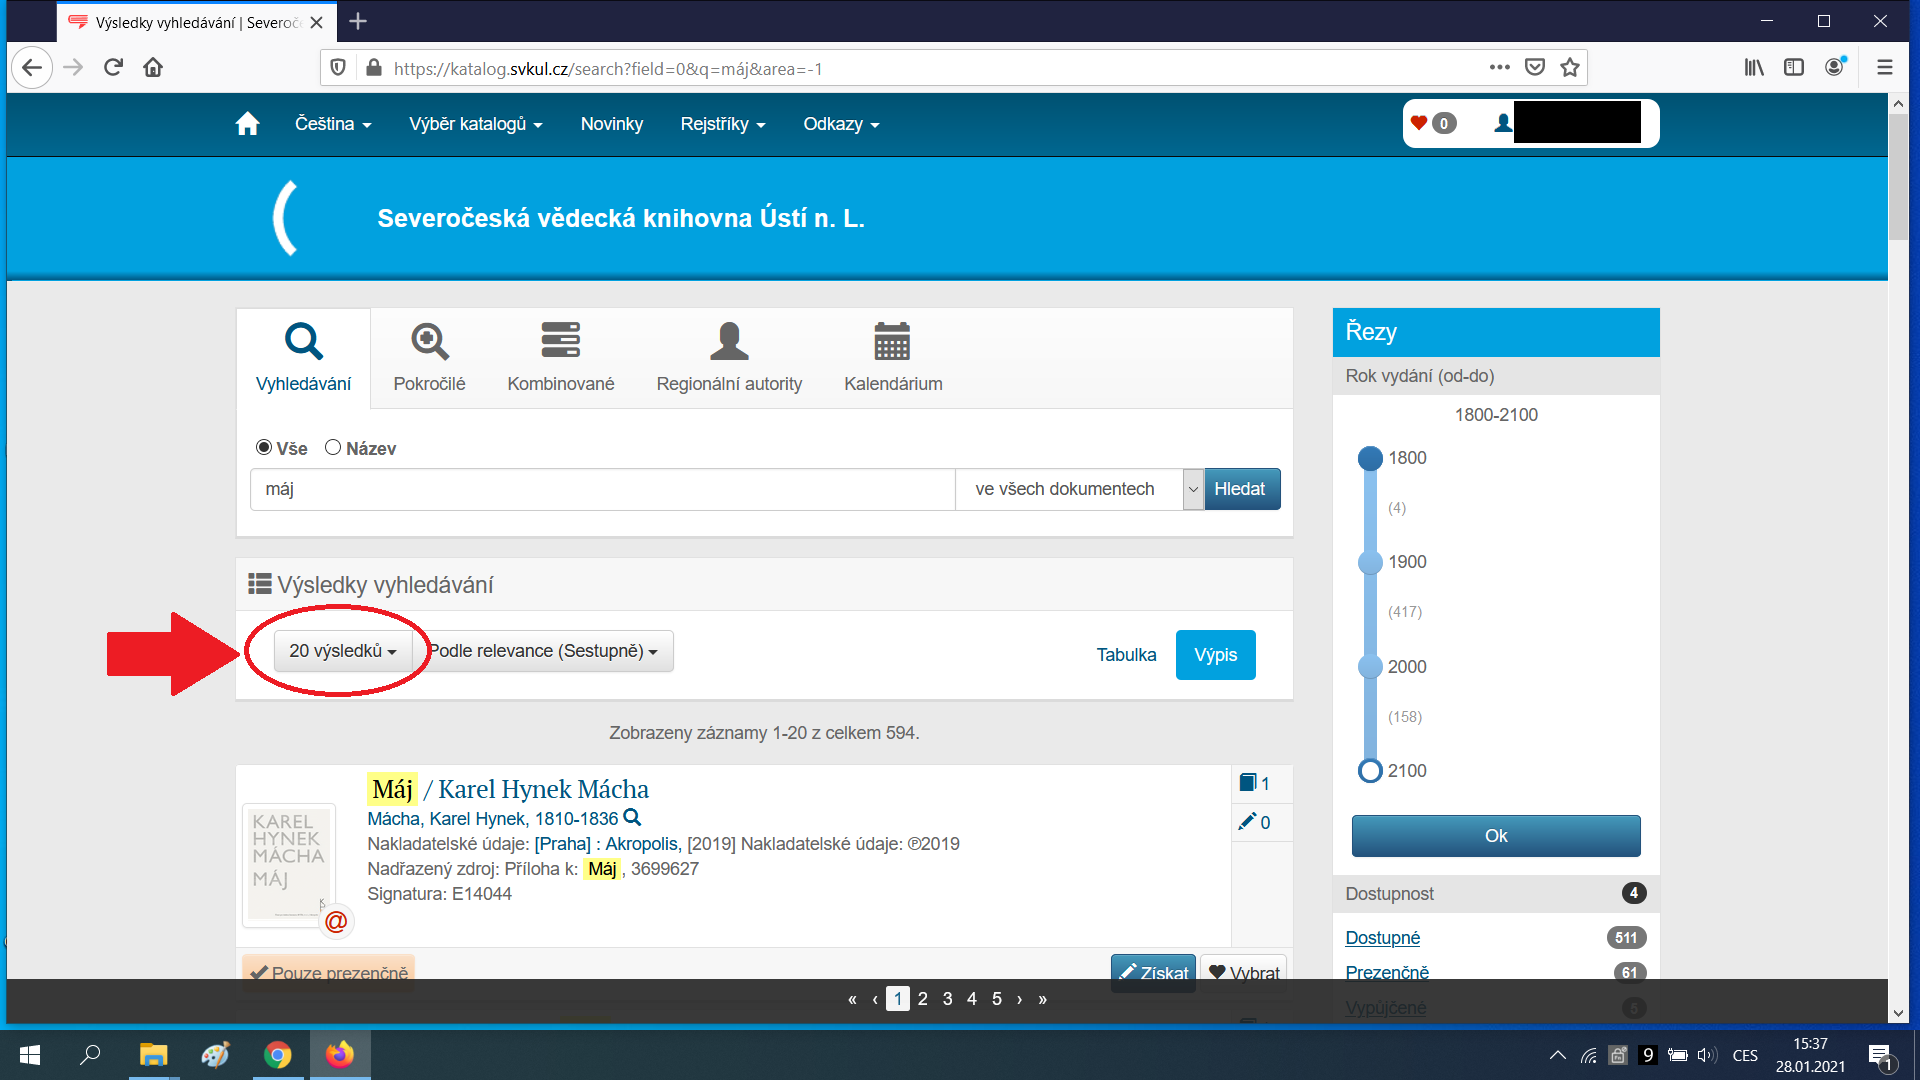This screenshot has height=1080, width=1920.
Task: Click 1900 year slider marker
Action: point(1370,562)
